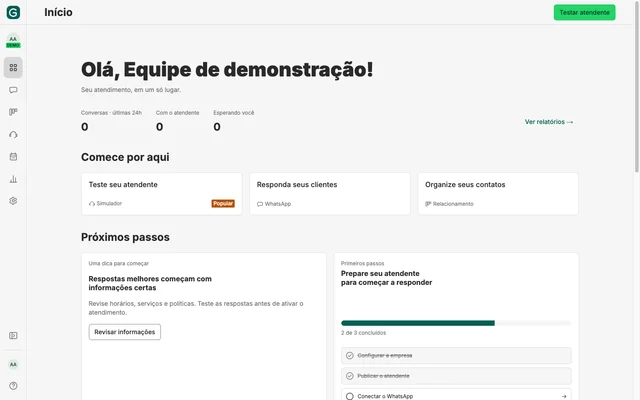Click the Revisar informações button
640x400 pixels.
tap(125, 332)
